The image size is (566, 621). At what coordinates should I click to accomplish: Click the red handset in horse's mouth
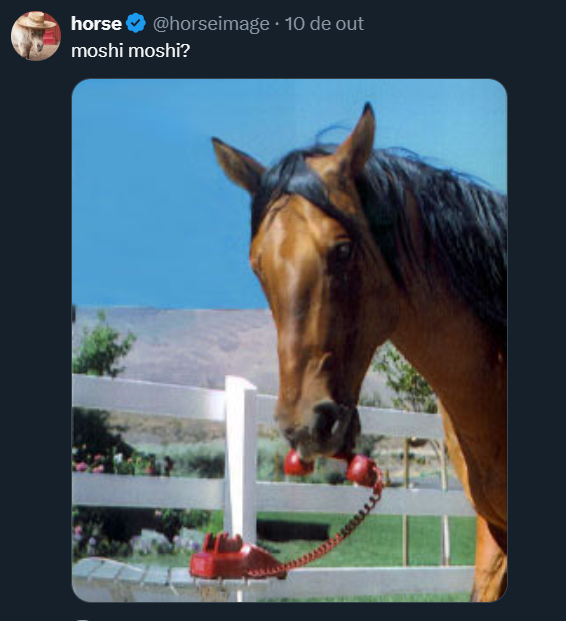[x=333, y=466]
